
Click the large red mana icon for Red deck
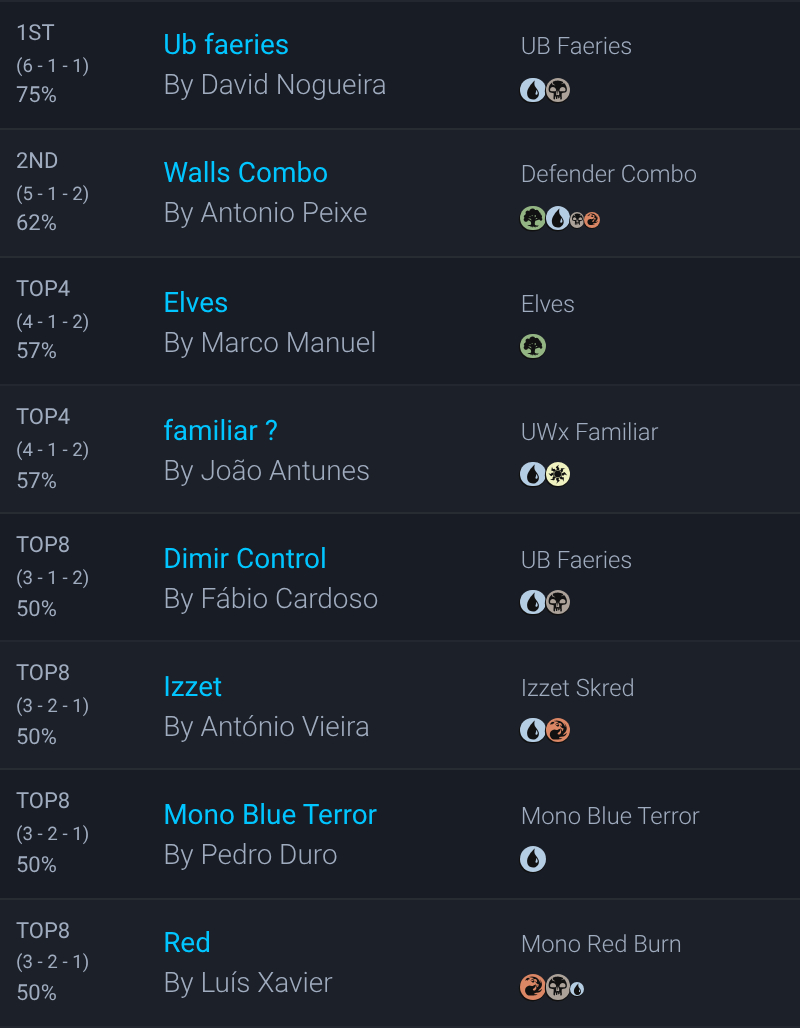click(x=533, y=987)
